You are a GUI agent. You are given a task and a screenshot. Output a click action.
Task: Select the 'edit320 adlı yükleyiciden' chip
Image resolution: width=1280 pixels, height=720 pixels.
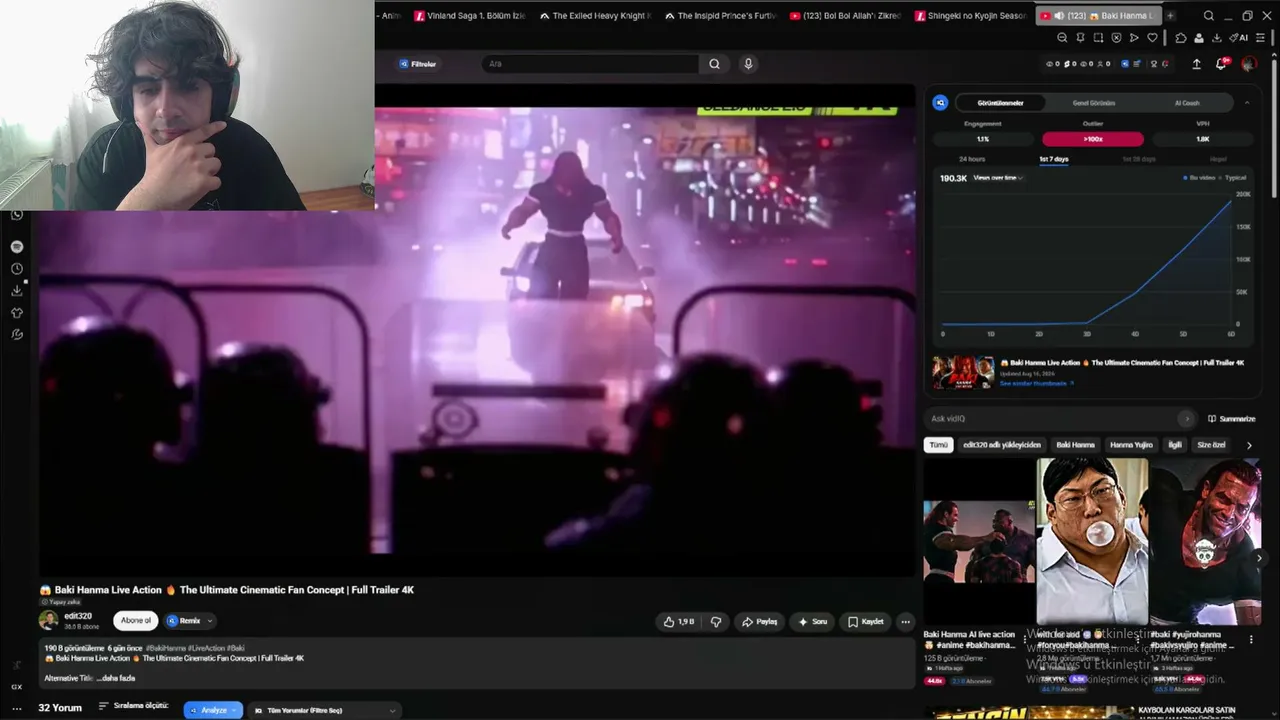(x=1002, y=445)
